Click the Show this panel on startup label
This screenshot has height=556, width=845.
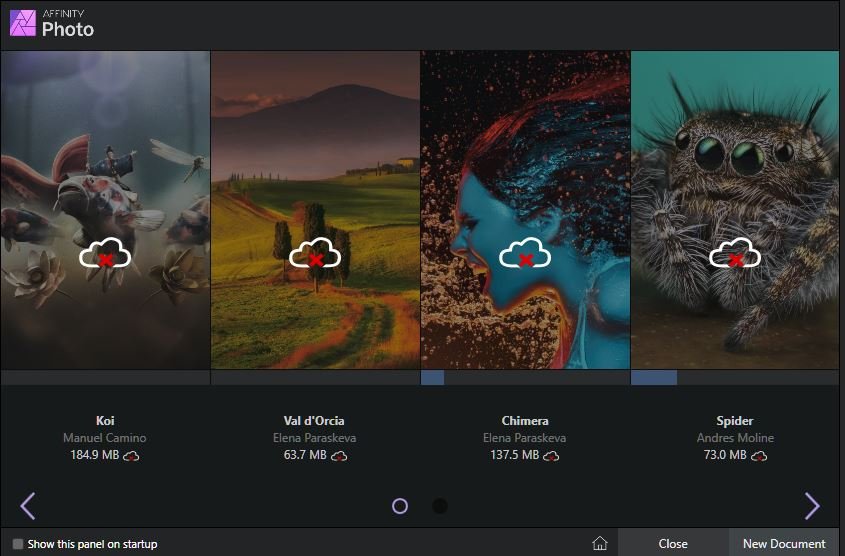(x=93, y=544)
